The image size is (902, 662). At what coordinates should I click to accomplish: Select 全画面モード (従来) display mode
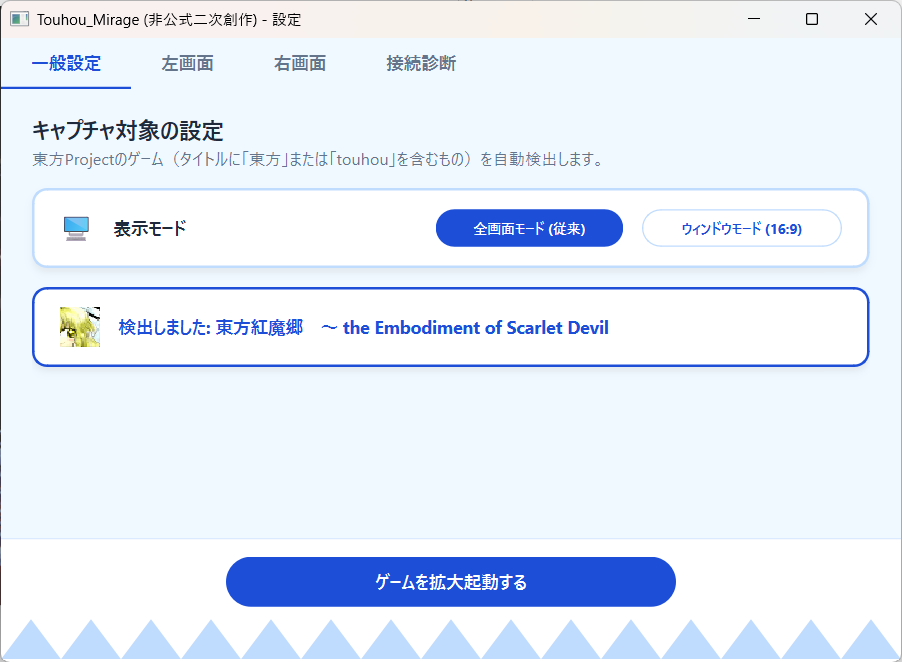529,228
